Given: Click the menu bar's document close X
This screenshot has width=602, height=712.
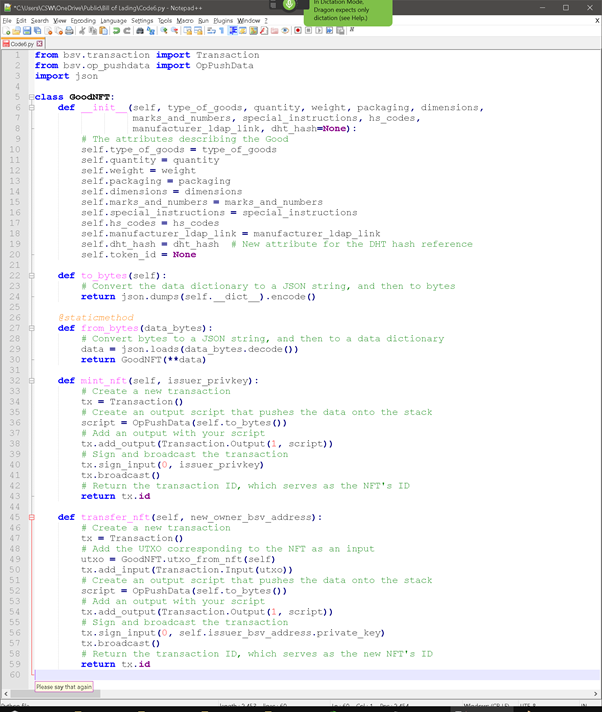Looking at the screenshot, I should 597,20.
